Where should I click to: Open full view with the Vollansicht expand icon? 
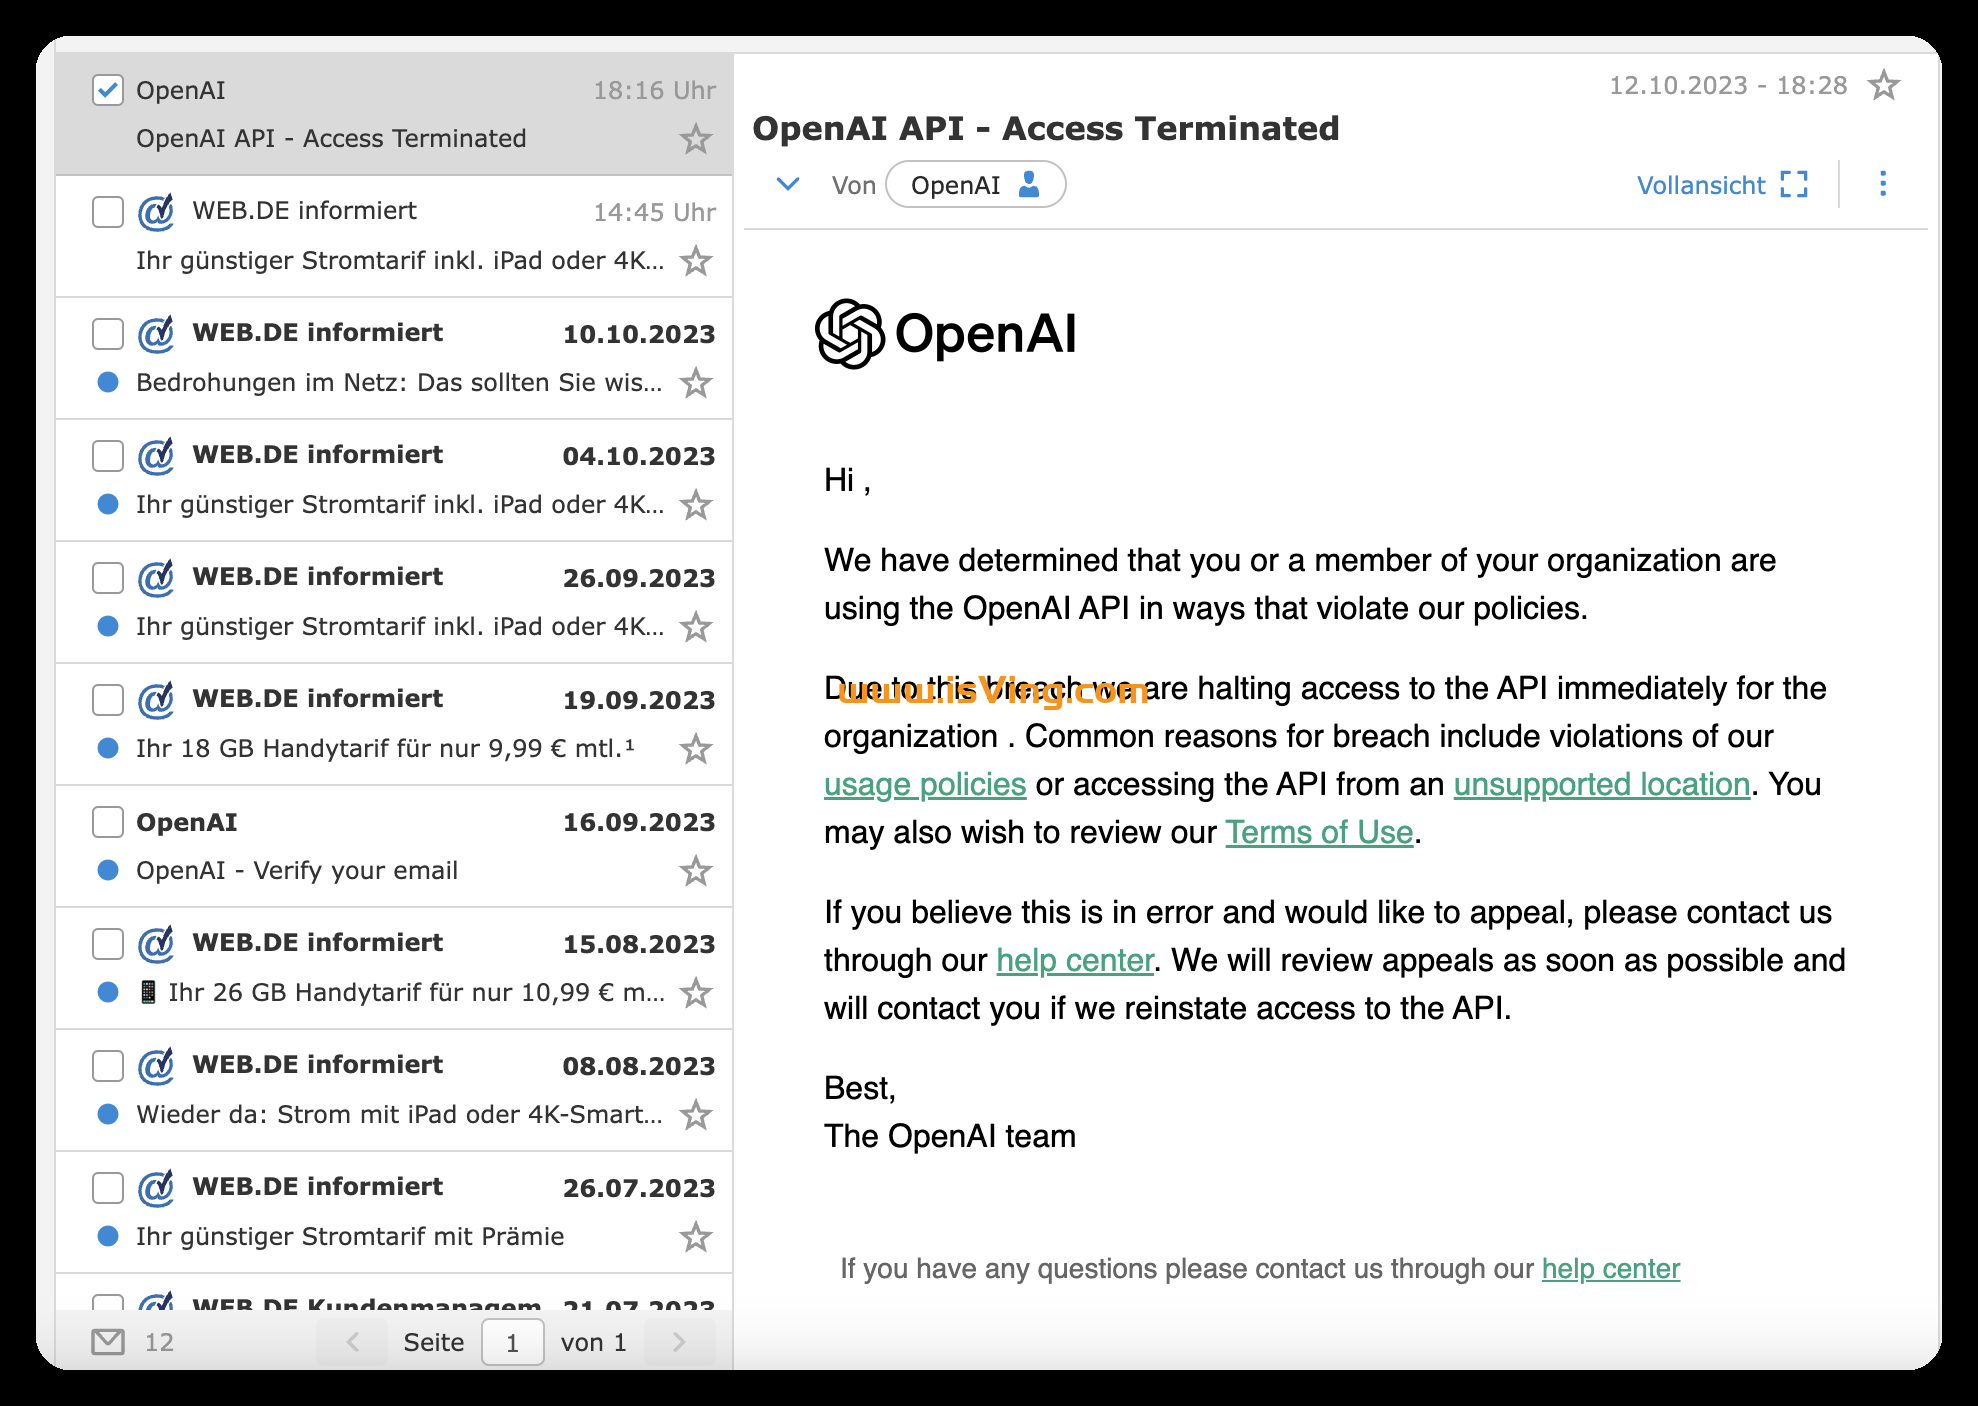[x=1795, y=184]
